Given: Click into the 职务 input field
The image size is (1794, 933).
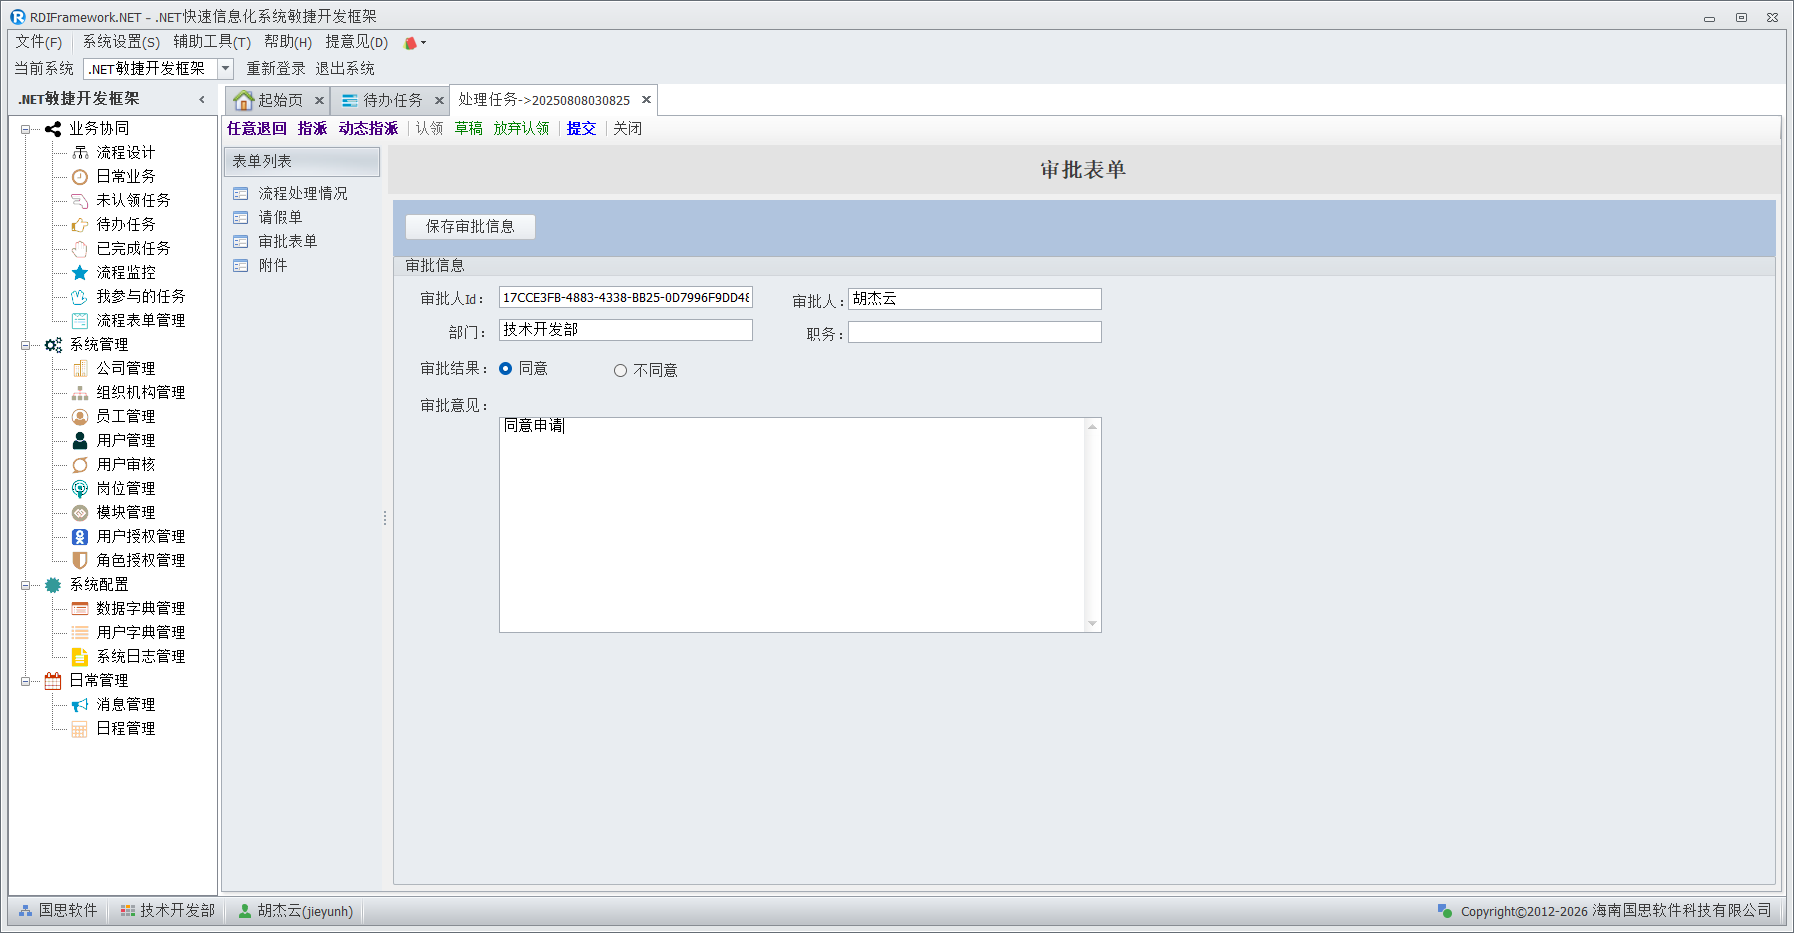Looking at the screenshot, I should tap(974, 332).
